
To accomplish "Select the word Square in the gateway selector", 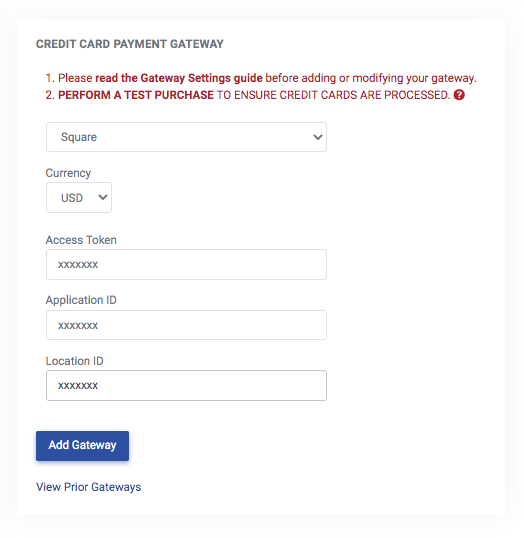I will (79, 137).
